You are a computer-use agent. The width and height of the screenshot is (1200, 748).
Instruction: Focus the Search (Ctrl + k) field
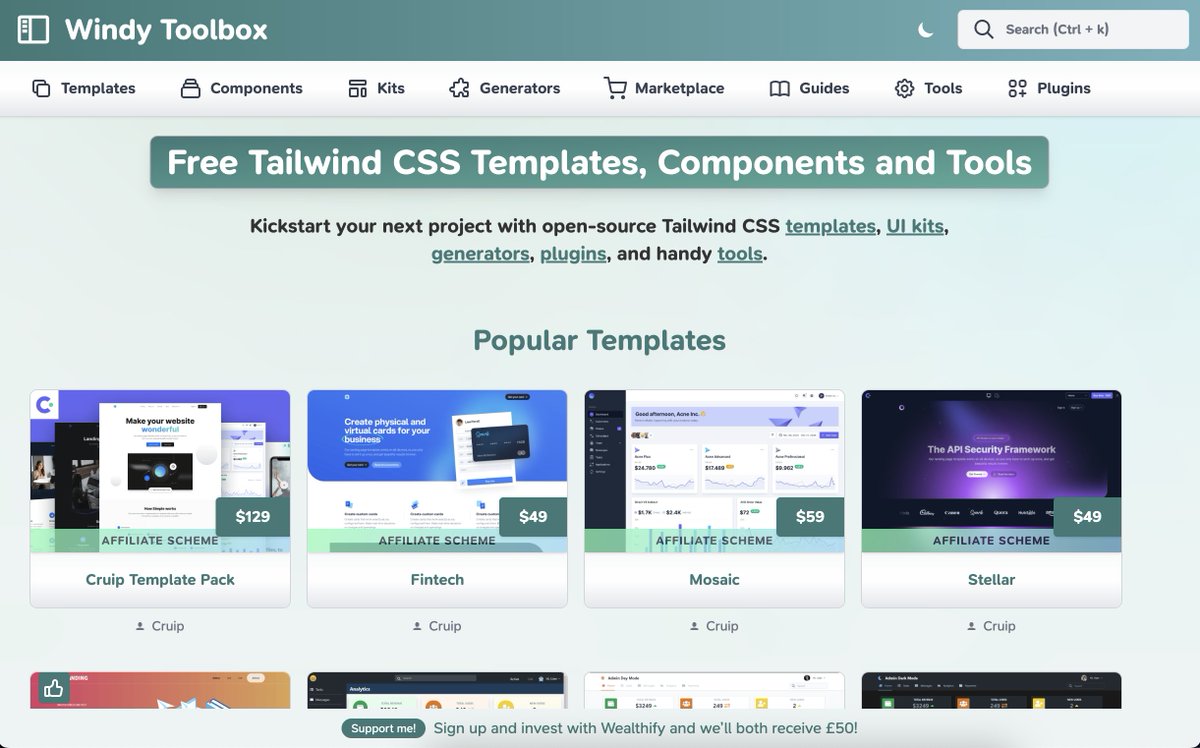click(1073, 29)
